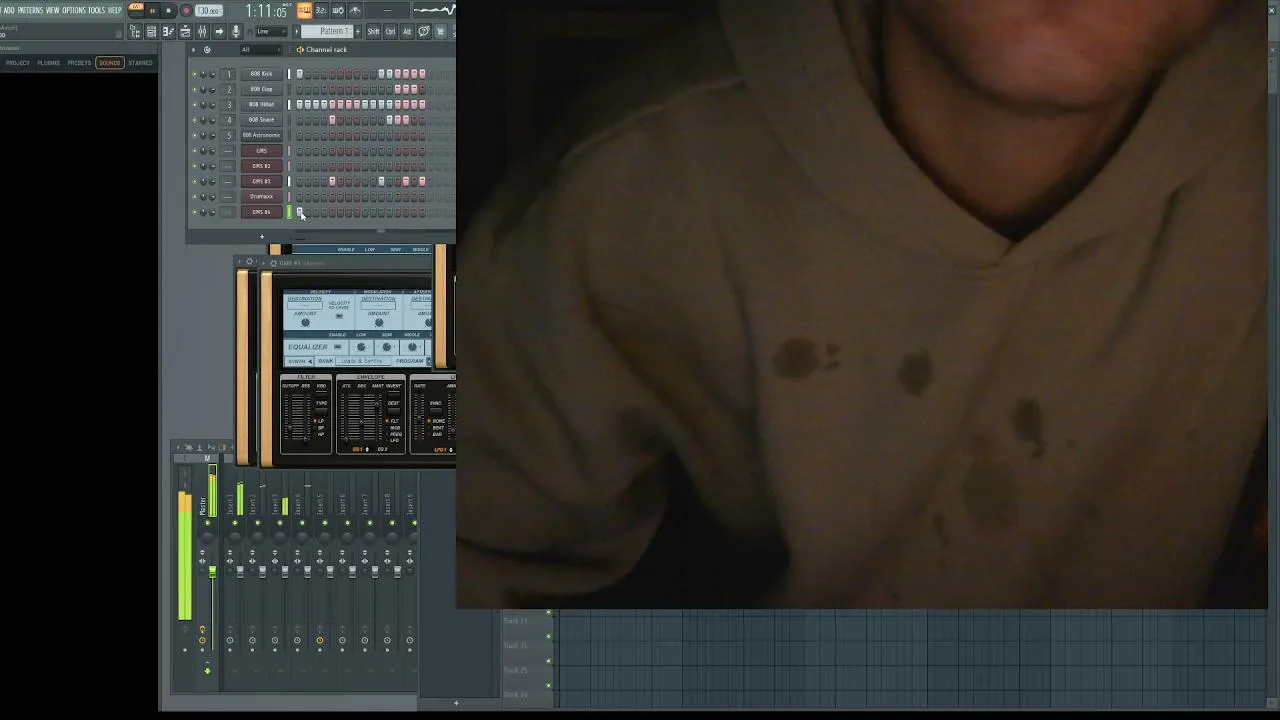Mute the Drumaxx channel

coord(194,196)
